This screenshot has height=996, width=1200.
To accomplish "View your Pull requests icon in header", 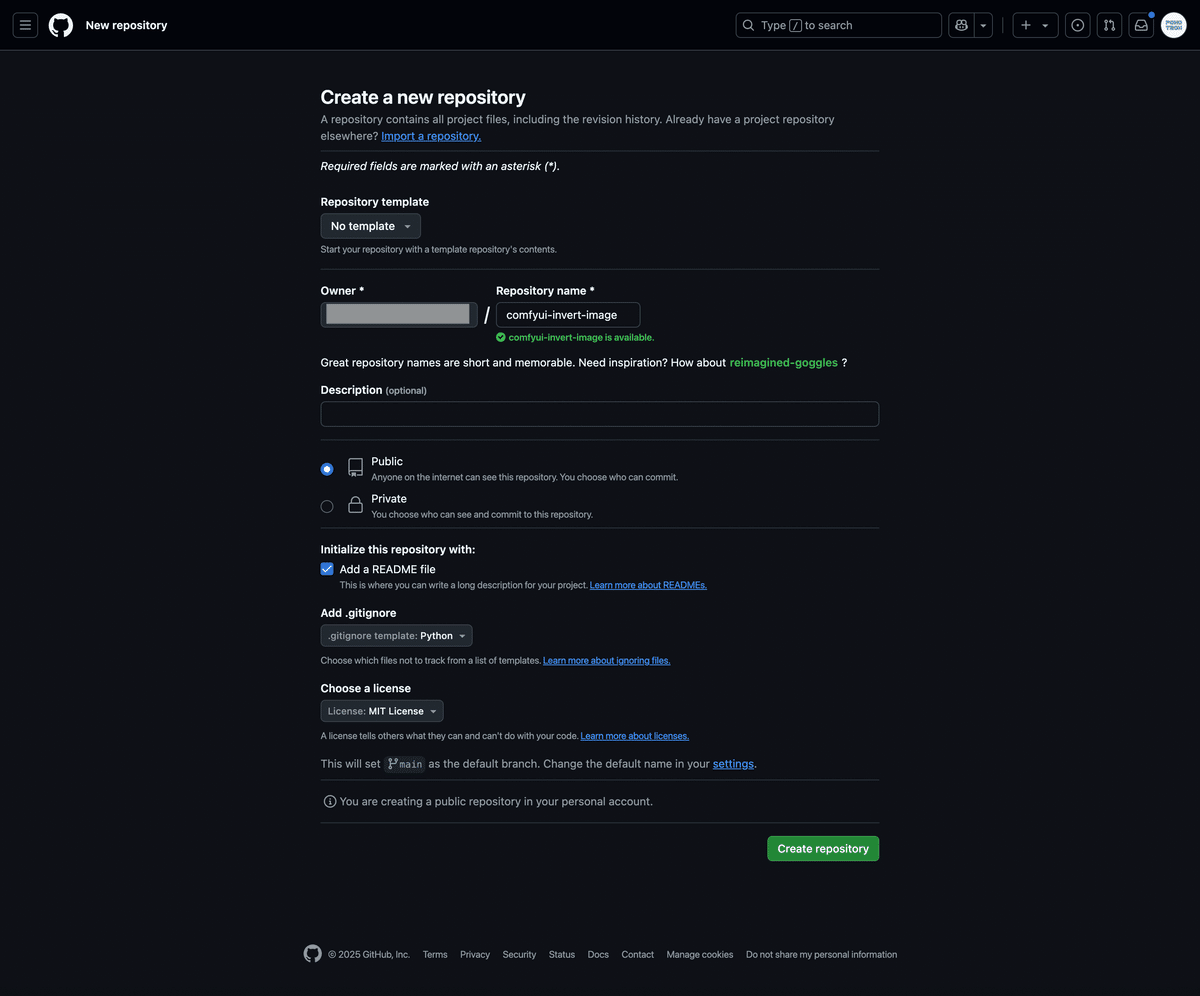I will click(x=1109, y=25).
